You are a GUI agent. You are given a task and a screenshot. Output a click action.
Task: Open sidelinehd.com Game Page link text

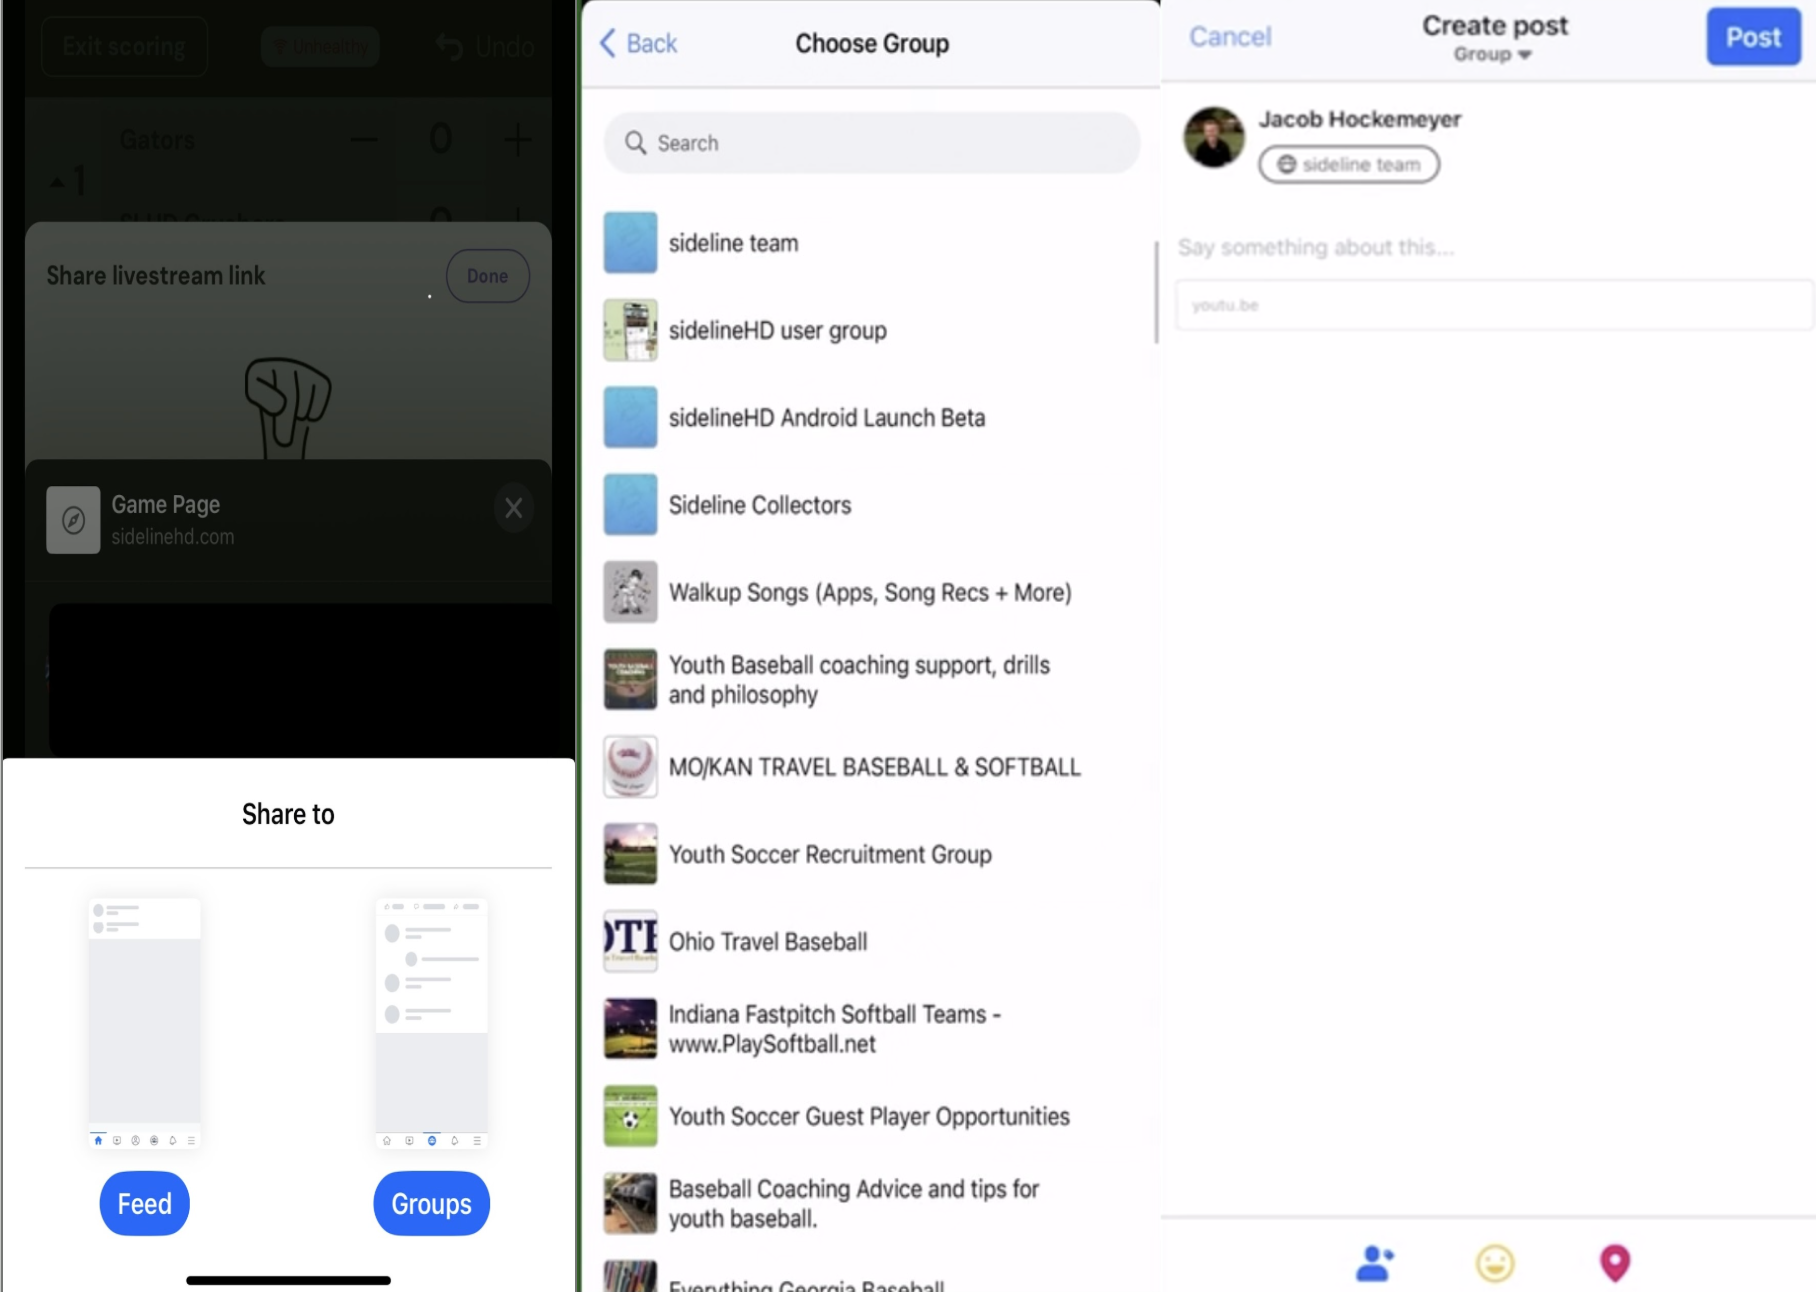tap(173, 537)
